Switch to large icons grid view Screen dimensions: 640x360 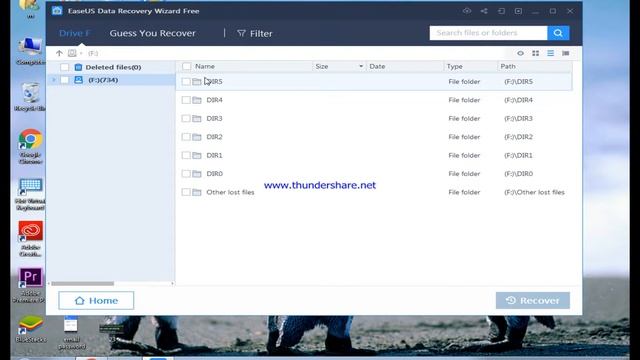point(536,53)
